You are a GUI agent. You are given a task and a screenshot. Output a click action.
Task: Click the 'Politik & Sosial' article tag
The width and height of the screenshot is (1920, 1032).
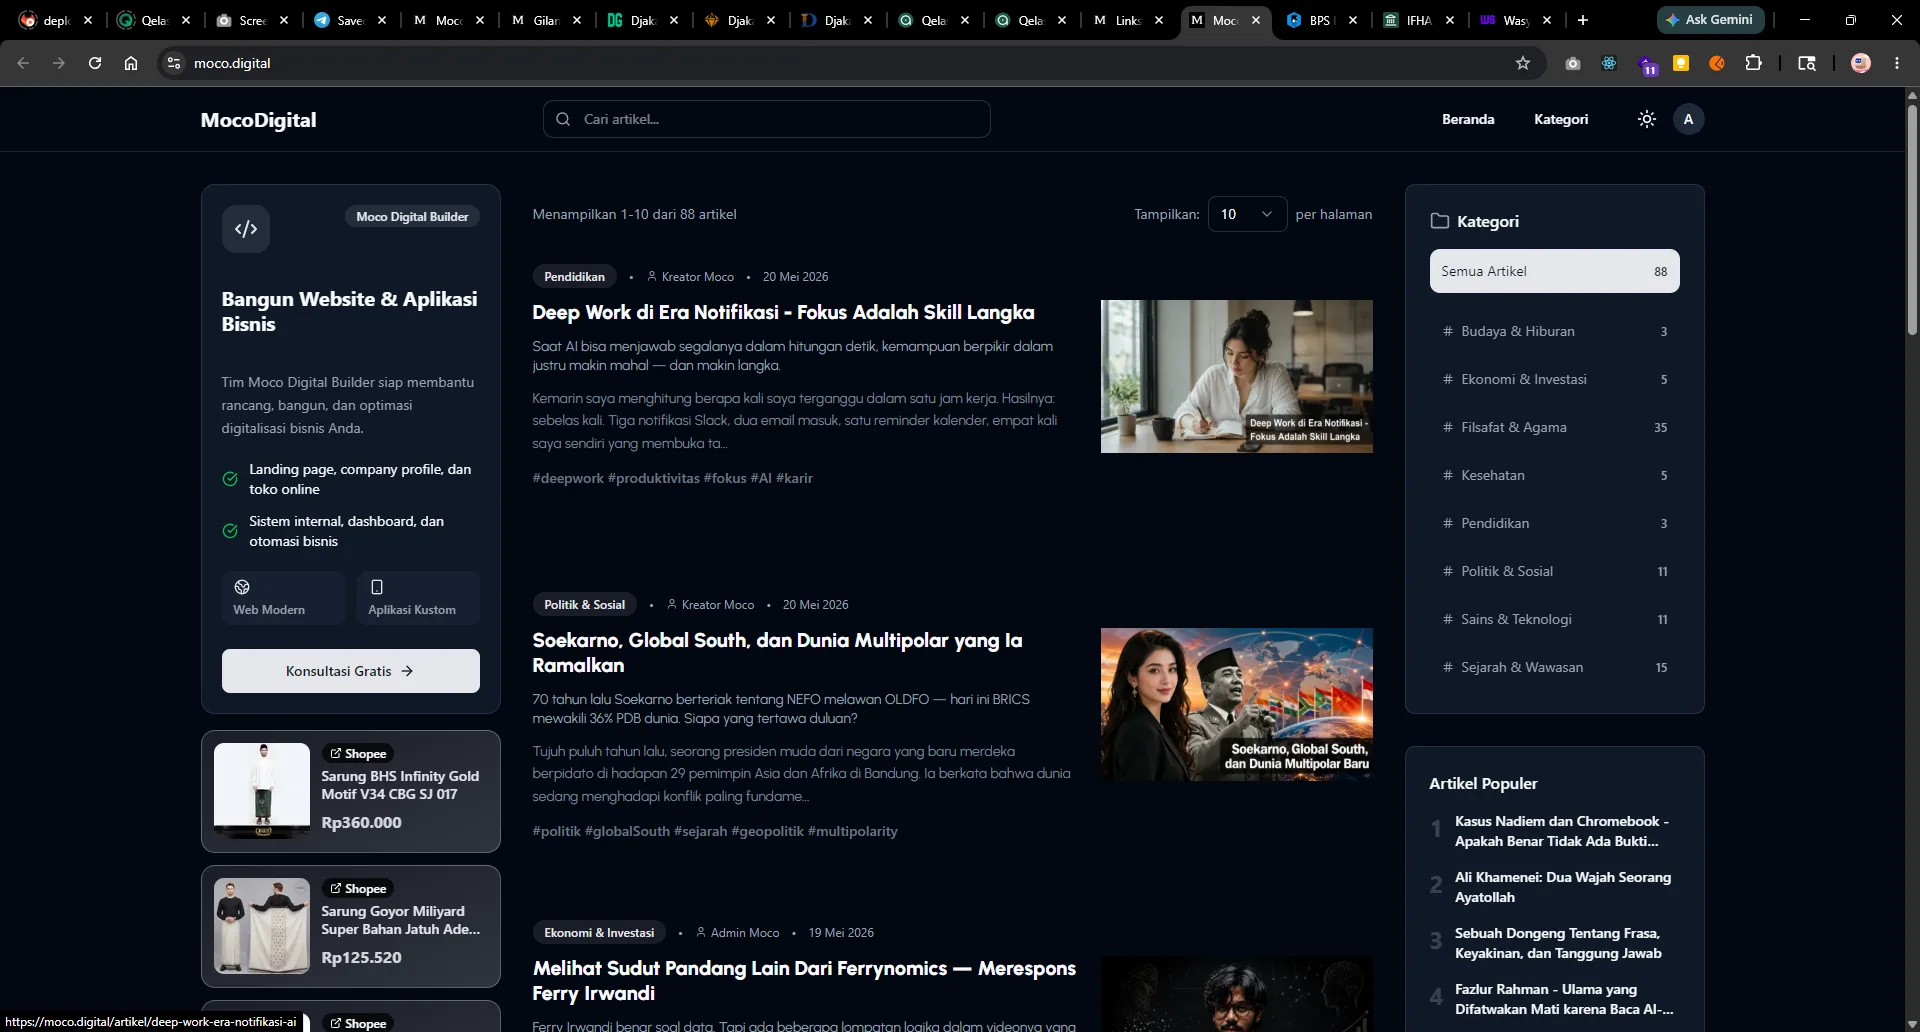(584, 604)
